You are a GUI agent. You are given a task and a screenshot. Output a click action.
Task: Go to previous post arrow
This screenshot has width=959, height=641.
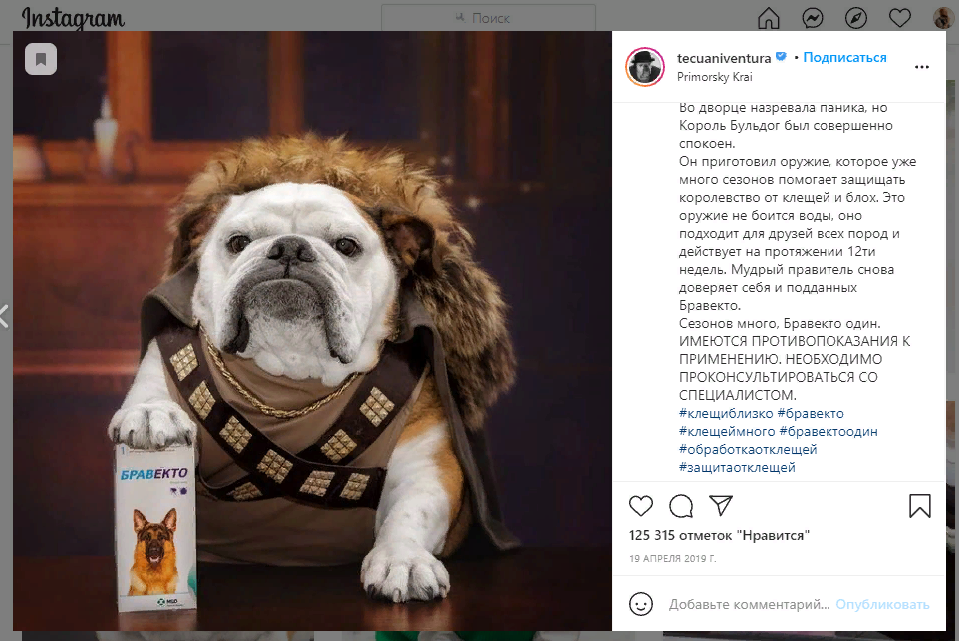[x=4, y=317]
